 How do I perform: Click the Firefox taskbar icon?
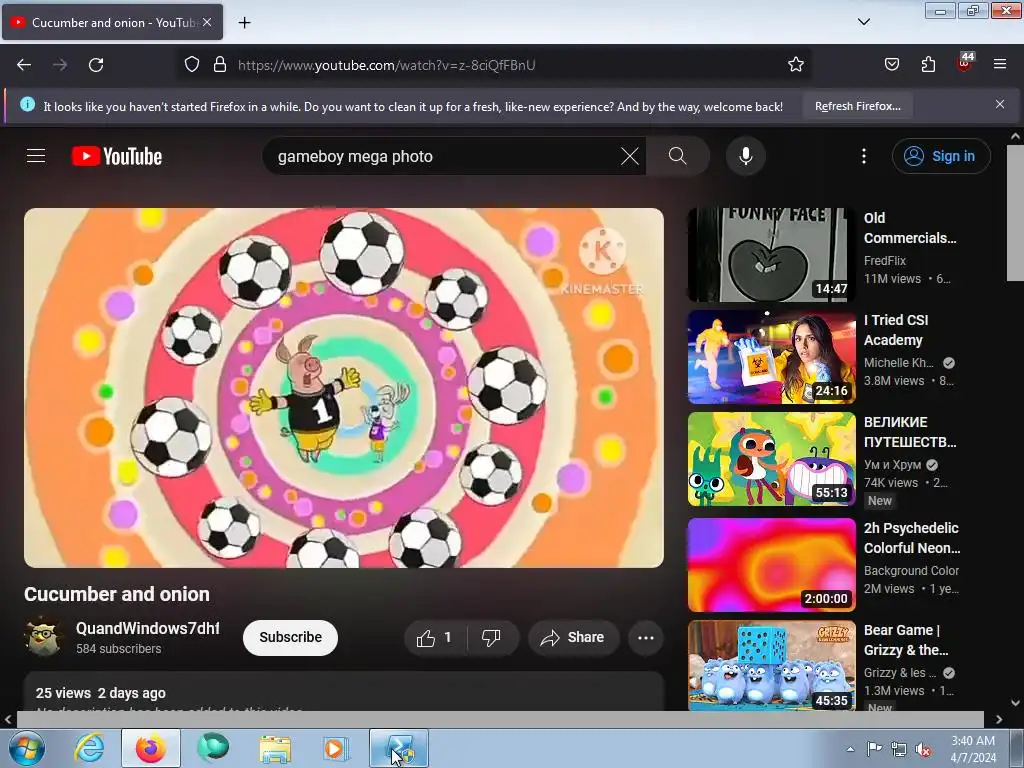[151, 748]
